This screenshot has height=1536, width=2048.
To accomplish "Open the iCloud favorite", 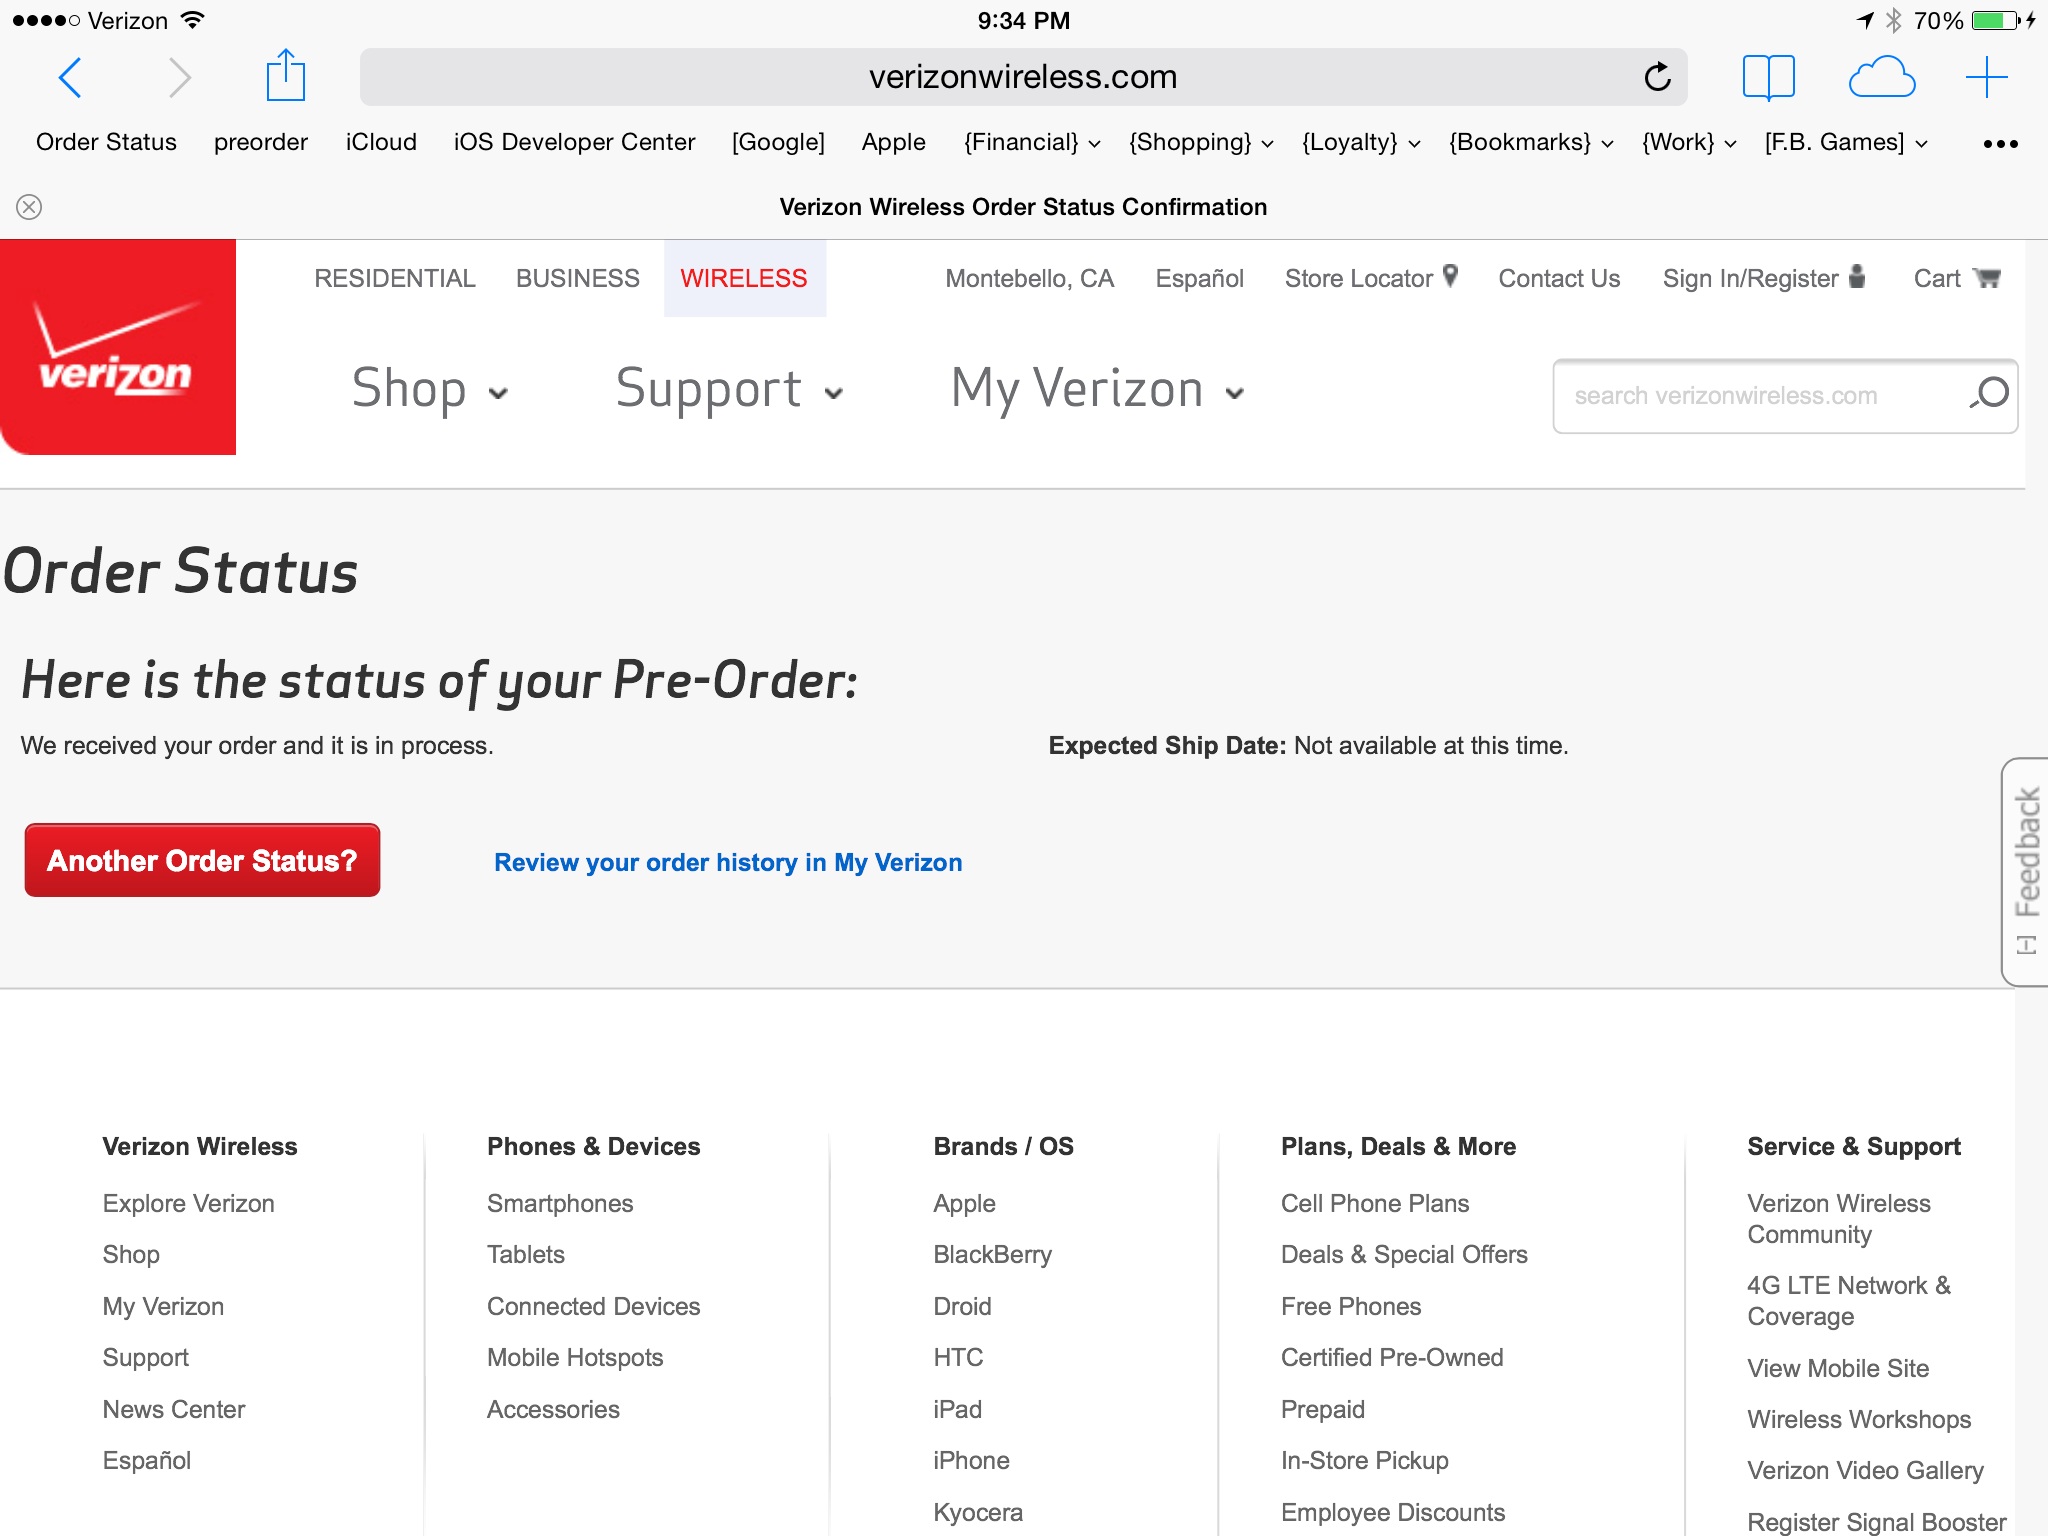I will 381,142.
